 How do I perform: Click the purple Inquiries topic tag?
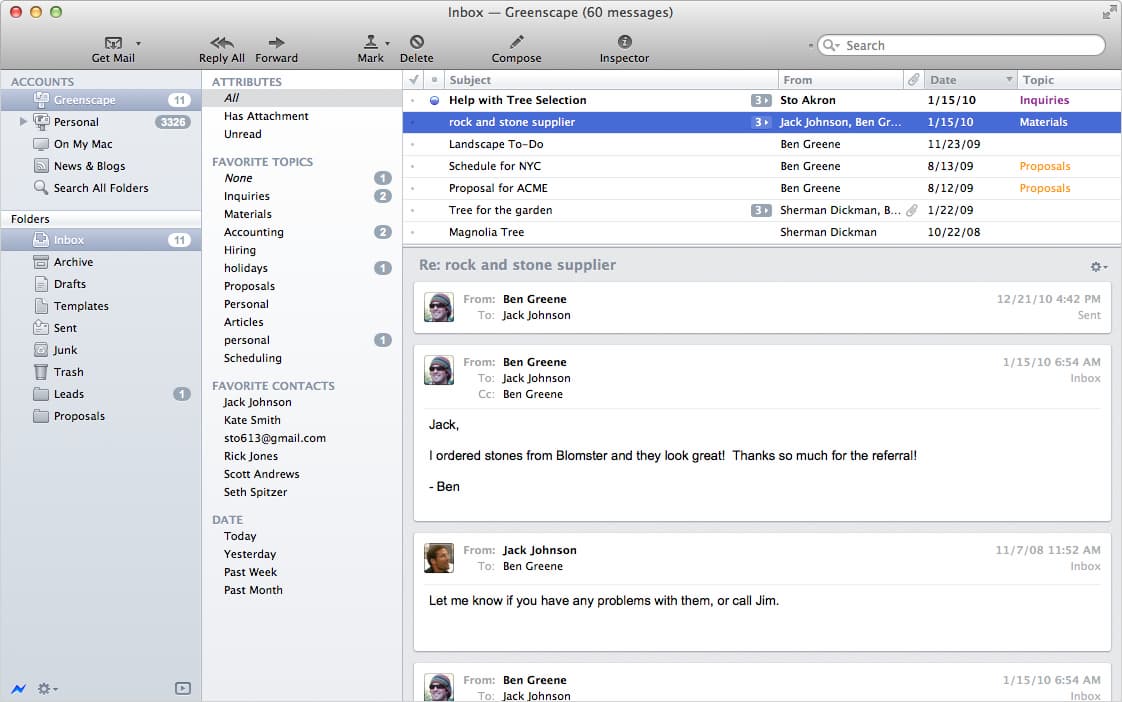1044,100
